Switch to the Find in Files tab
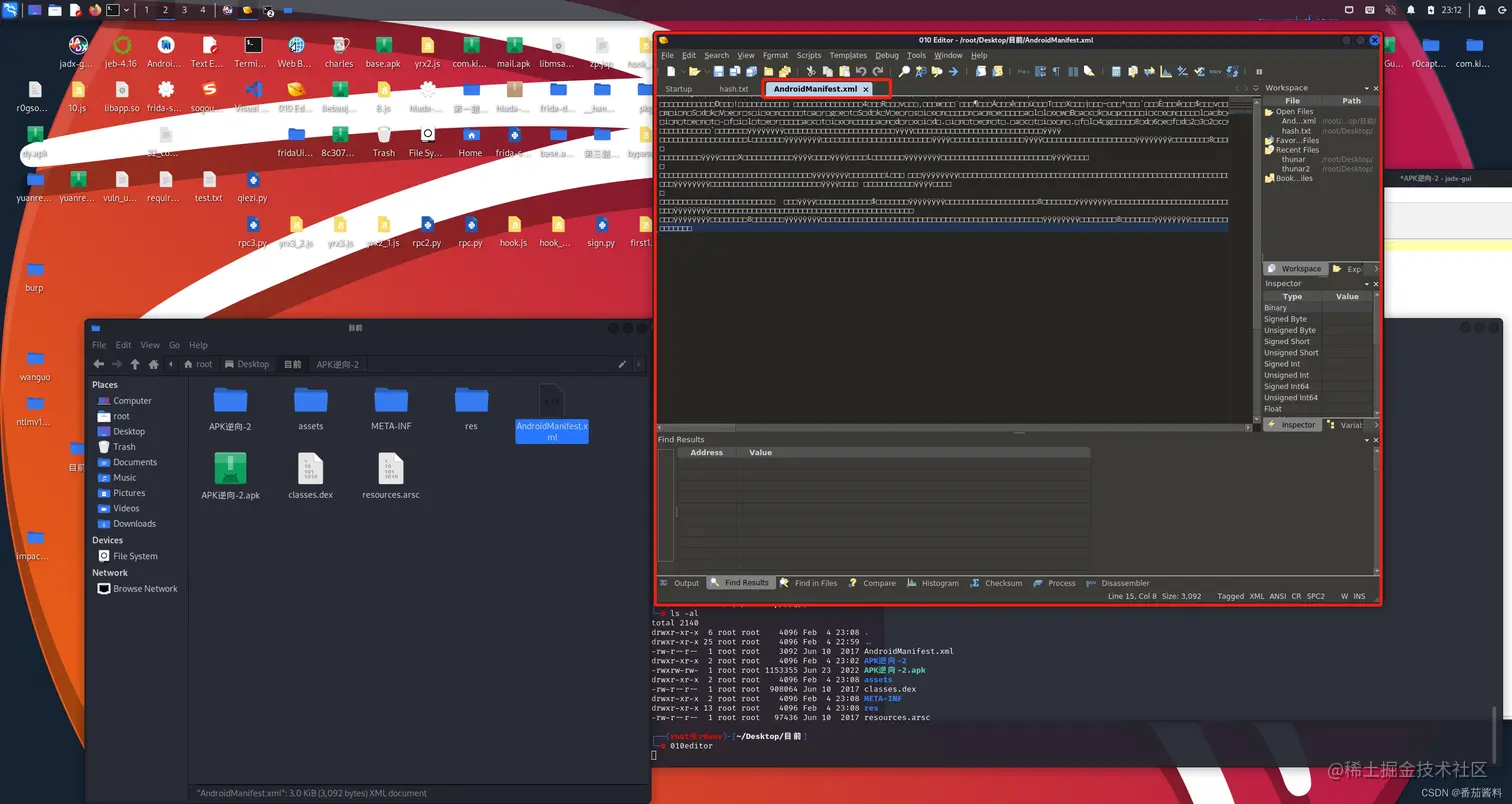The image size is (1512, 804). tap(809, 583)
